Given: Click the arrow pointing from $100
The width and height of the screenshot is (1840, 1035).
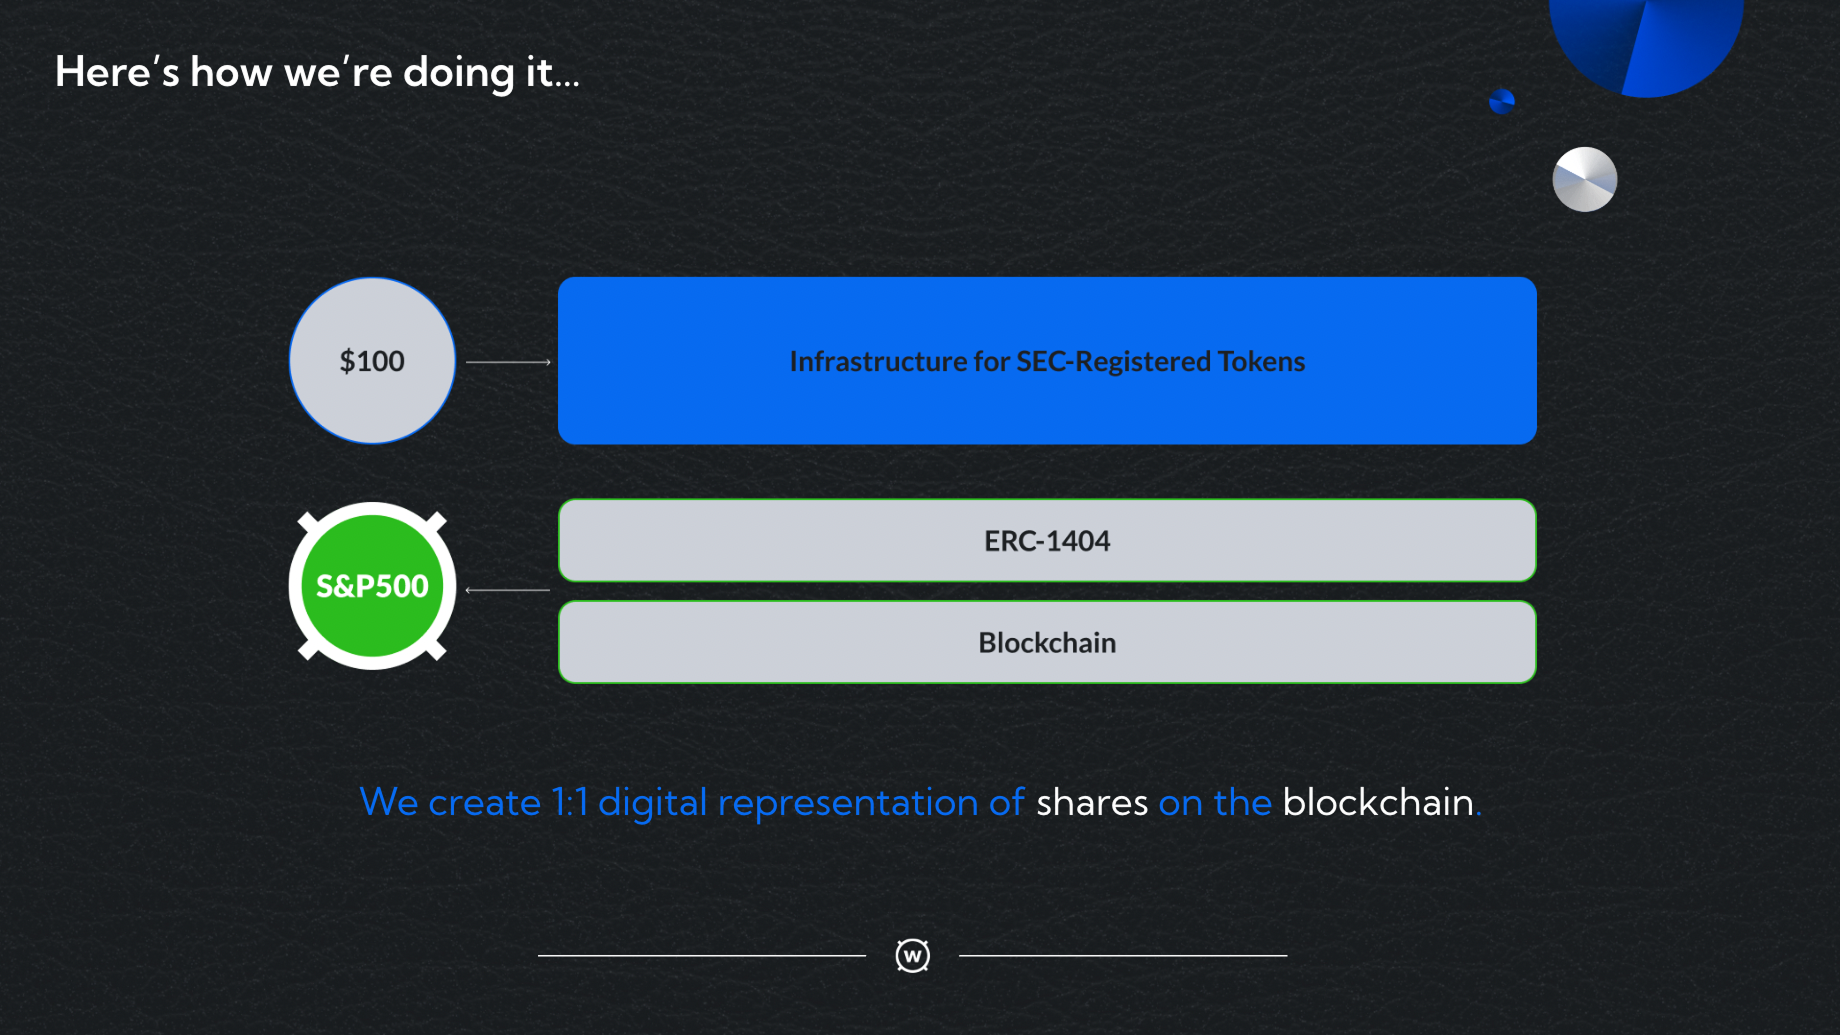Looking at the screenshot, I should [508, 362].
